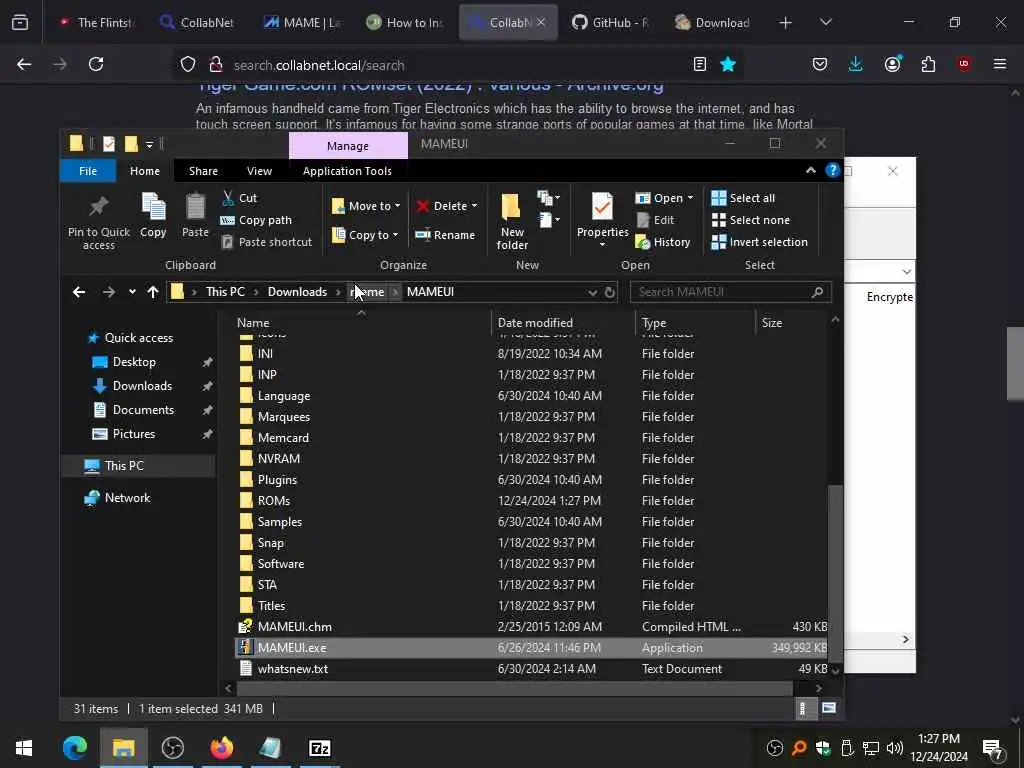Open recent locations dropdown arrow

point(132,292)
